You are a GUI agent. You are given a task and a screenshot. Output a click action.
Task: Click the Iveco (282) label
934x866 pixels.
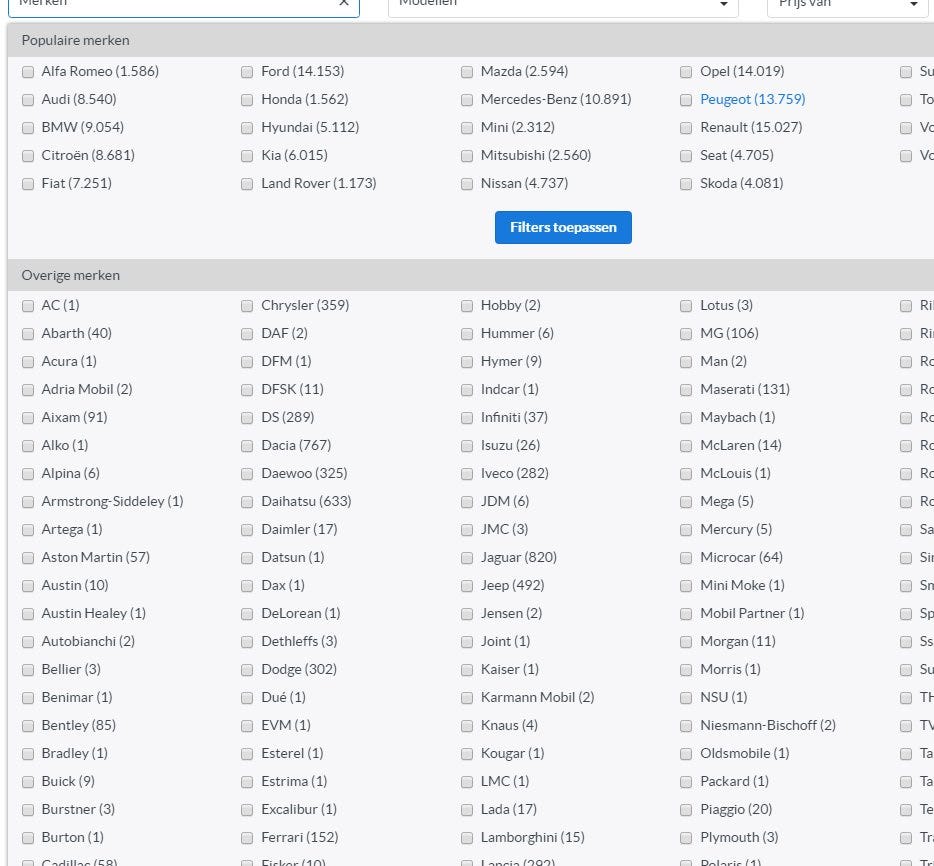click(x=515, y=474)
